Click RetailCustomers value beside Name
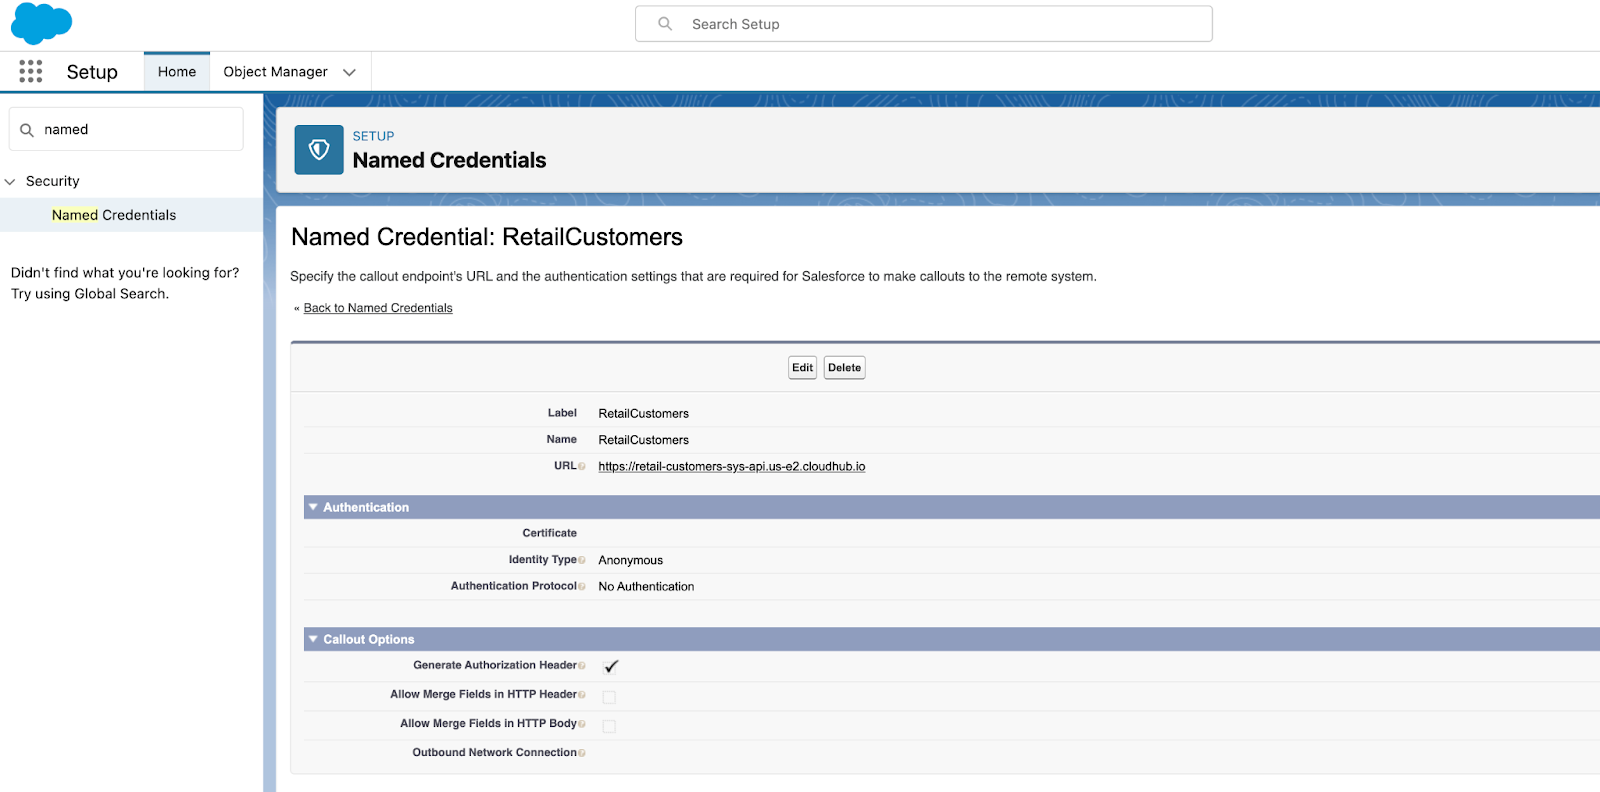This screenshot has width=1600, height=792. (x=643, y=440)
